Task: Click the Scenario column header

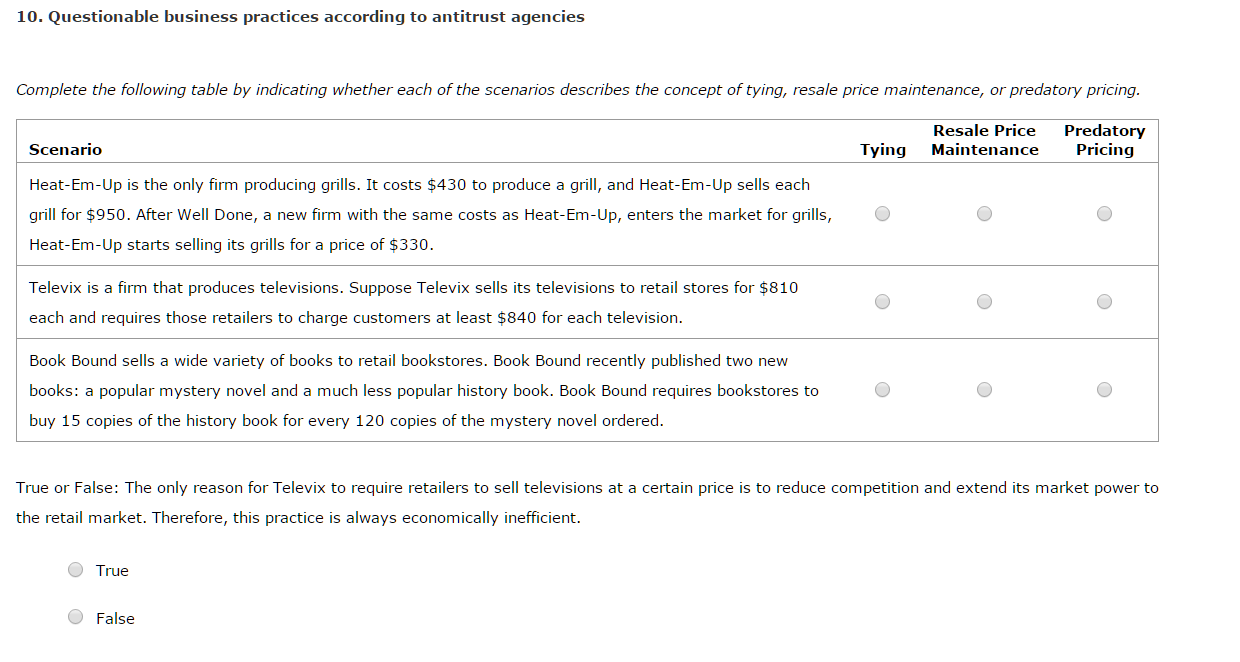Action: tap(65, 150)
